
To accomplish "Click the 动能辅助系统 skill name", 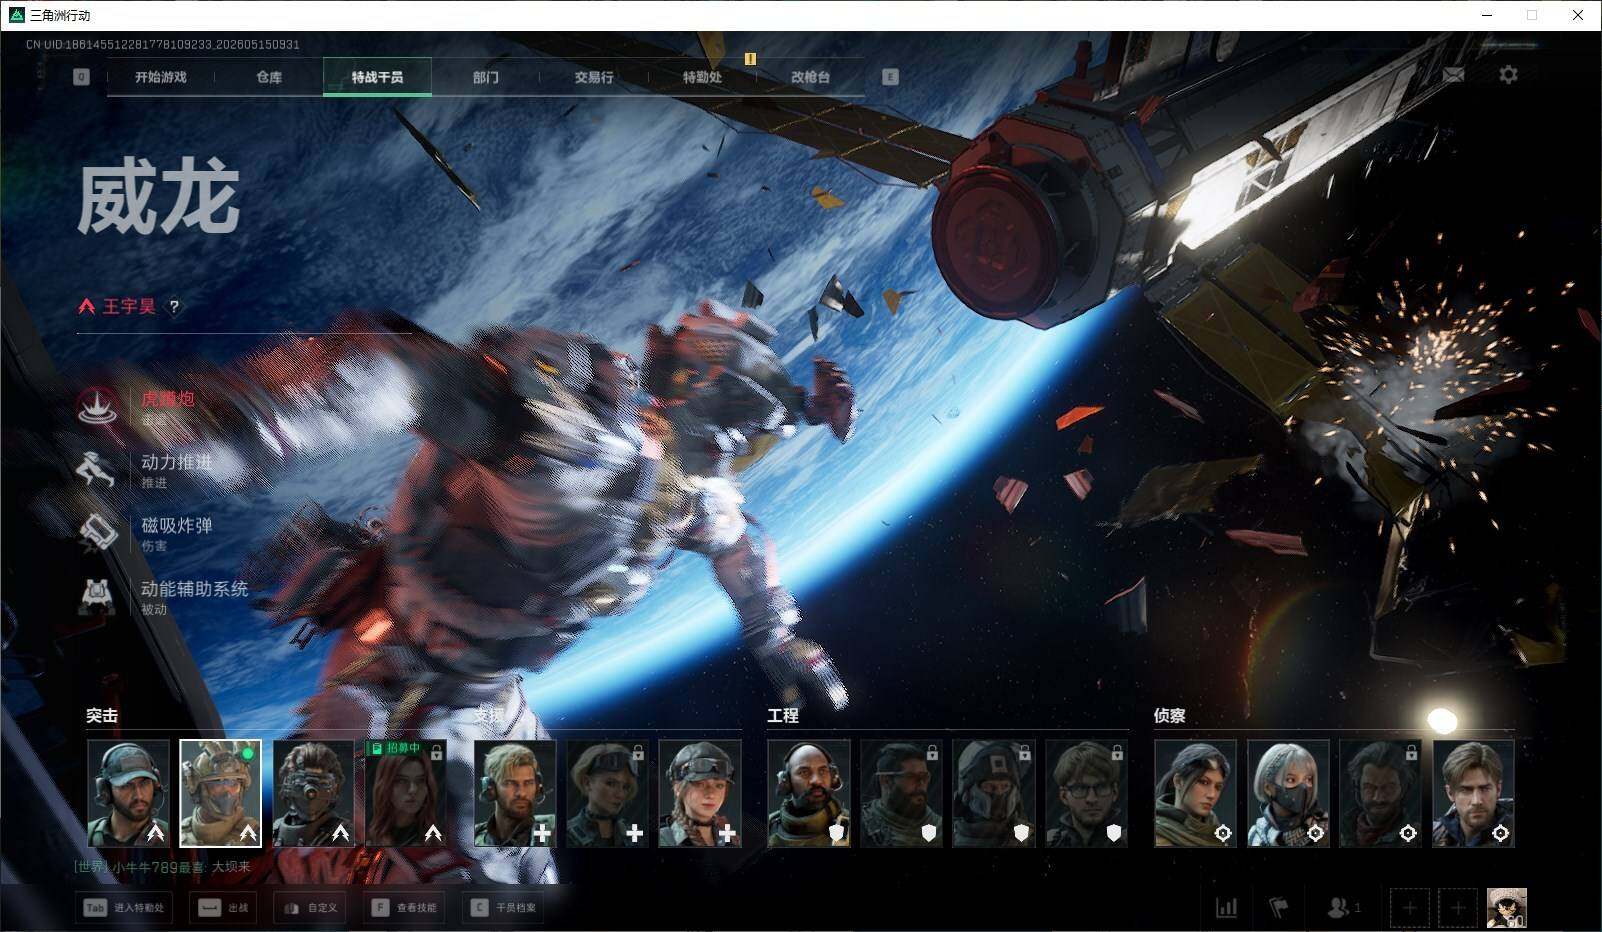I will click(x=194, y=589).
